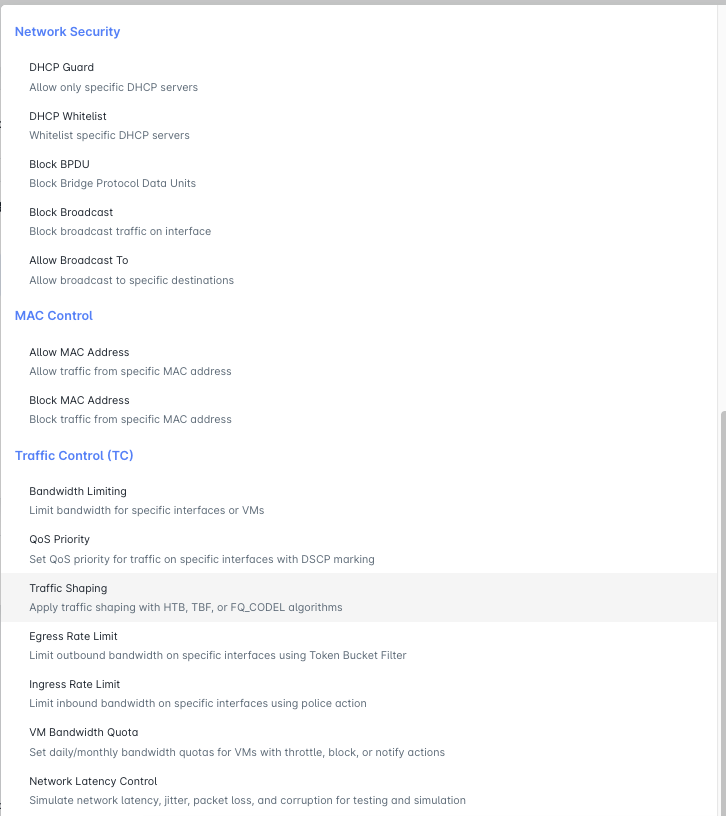Click the Network Security section header
726x816 pixels.
[x=67, y=32]
